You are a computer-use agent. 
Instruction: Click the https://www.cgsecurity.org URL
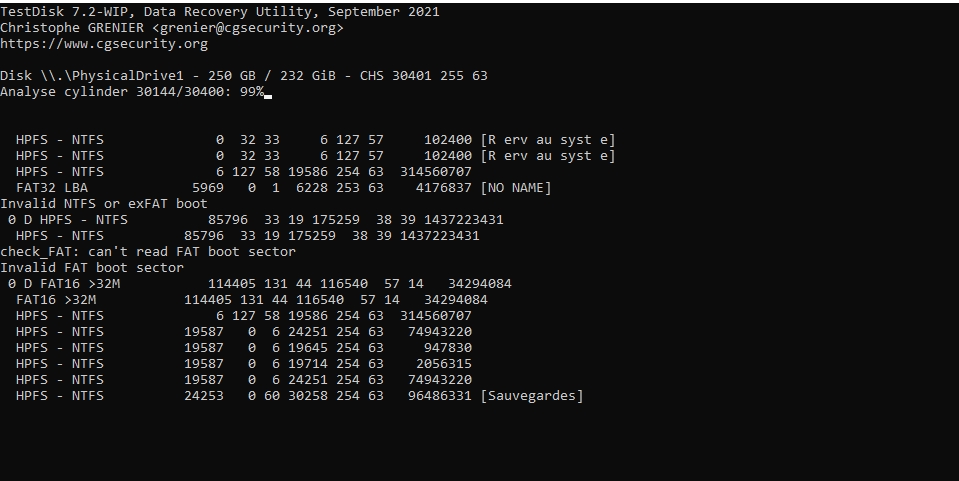(x=104, y=44)
